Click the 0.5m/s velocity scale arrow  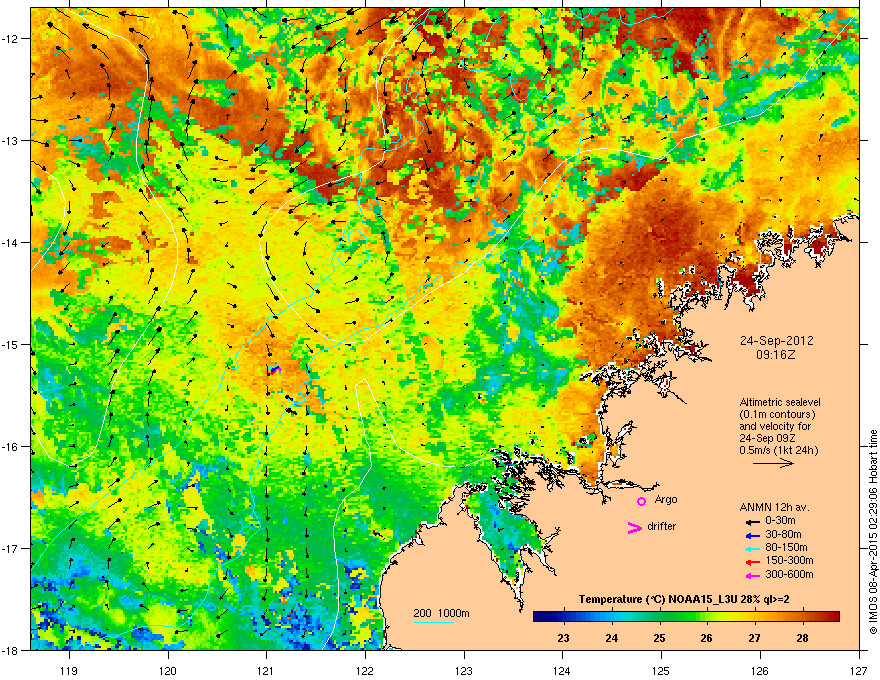[773, 463]
